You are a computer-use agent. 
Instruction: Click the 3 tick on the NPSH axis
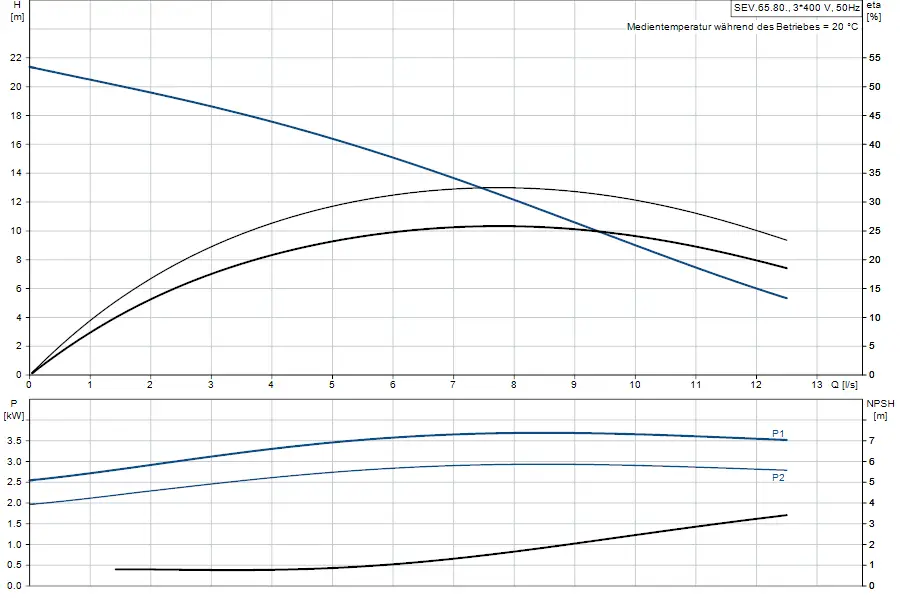[872, 524]
